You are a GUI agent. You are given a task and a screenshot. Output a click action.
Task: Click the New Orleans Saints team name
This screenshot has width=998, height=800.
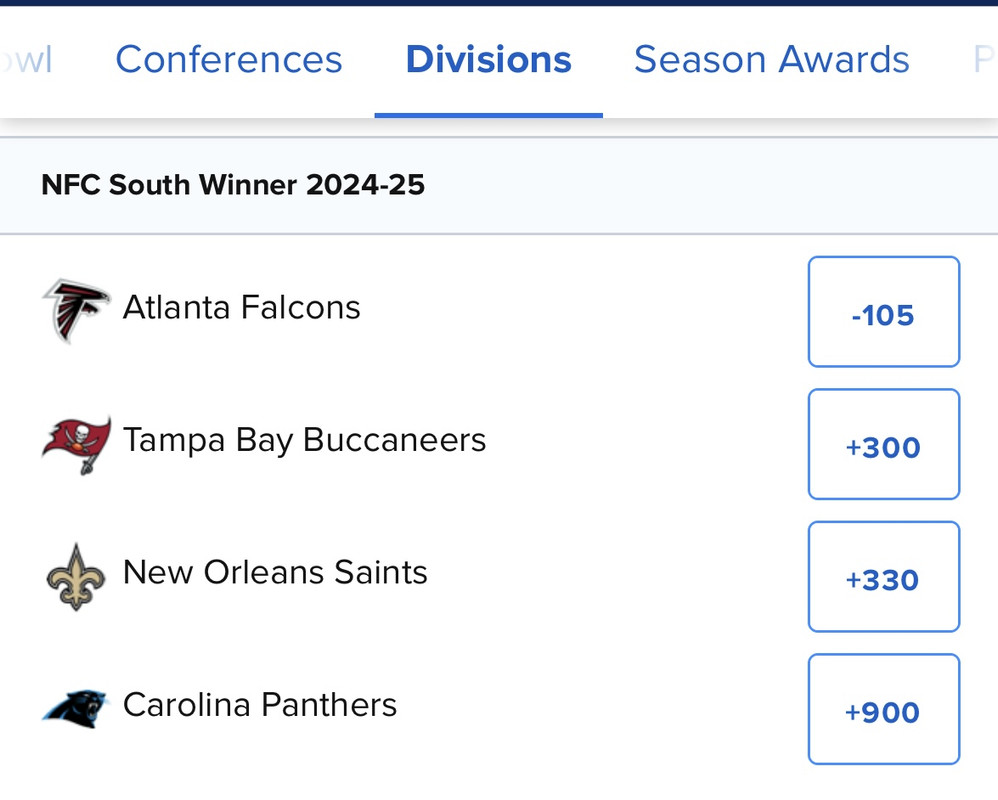(x=275, y=572)
